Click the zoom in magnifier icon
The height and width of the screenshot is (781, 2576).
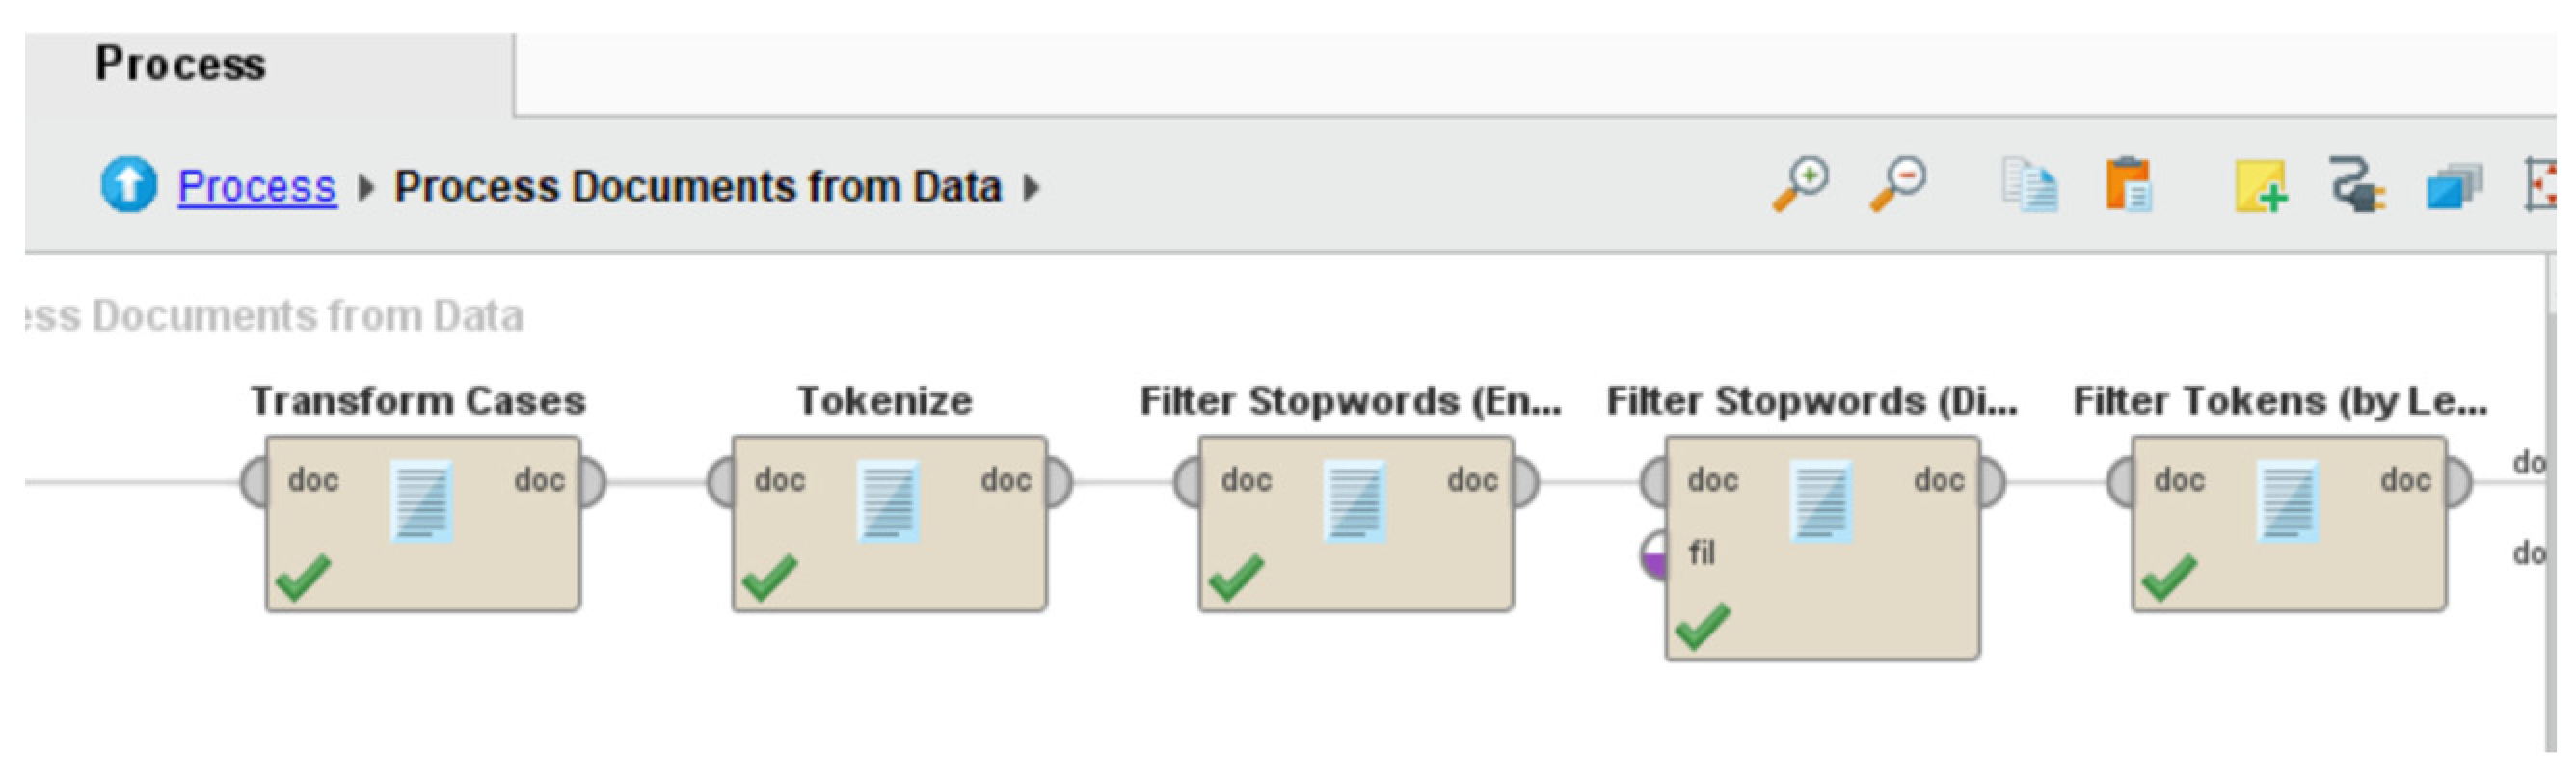(1801, 183)
